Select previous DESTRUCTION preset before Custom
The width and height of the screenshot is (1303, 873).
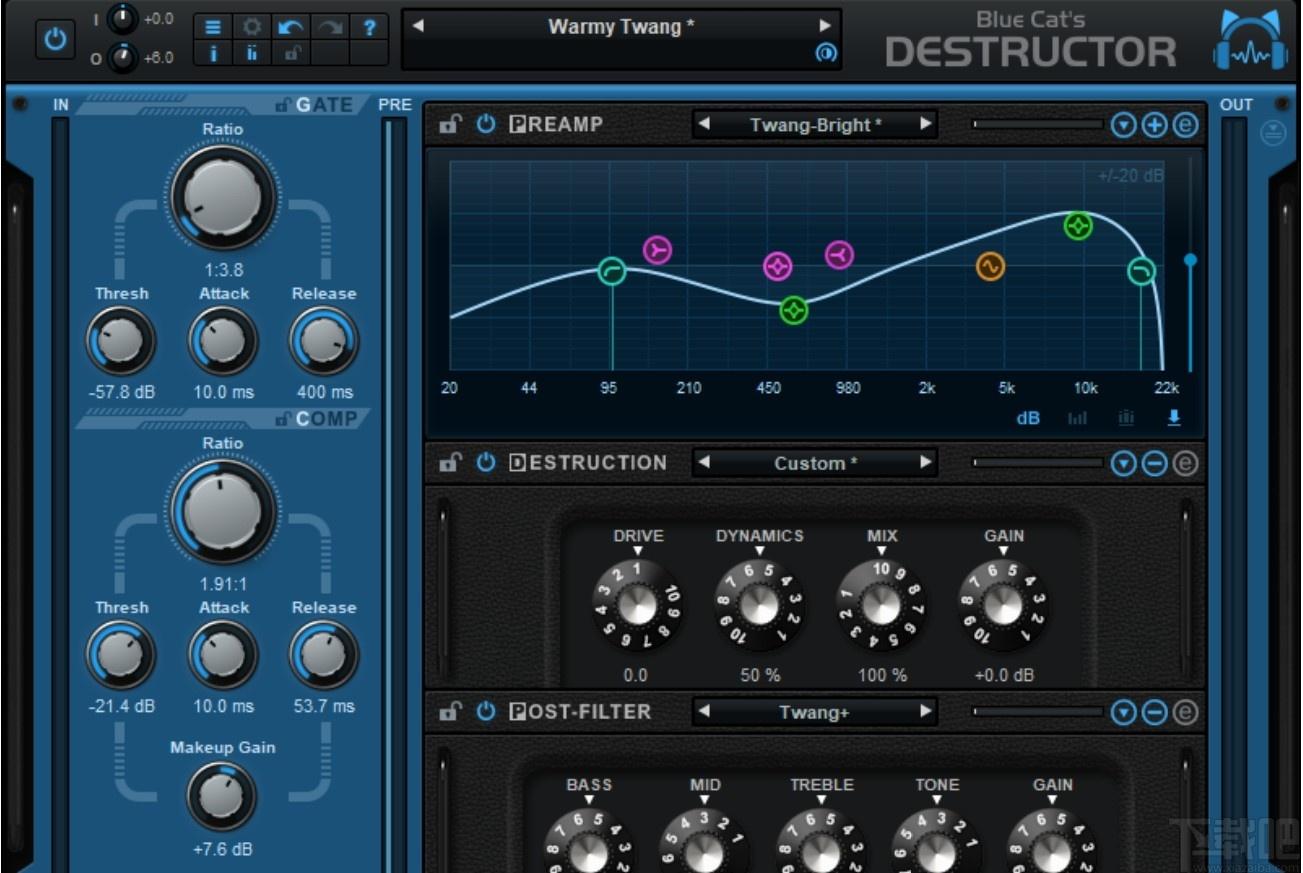[x=704, y=463]
